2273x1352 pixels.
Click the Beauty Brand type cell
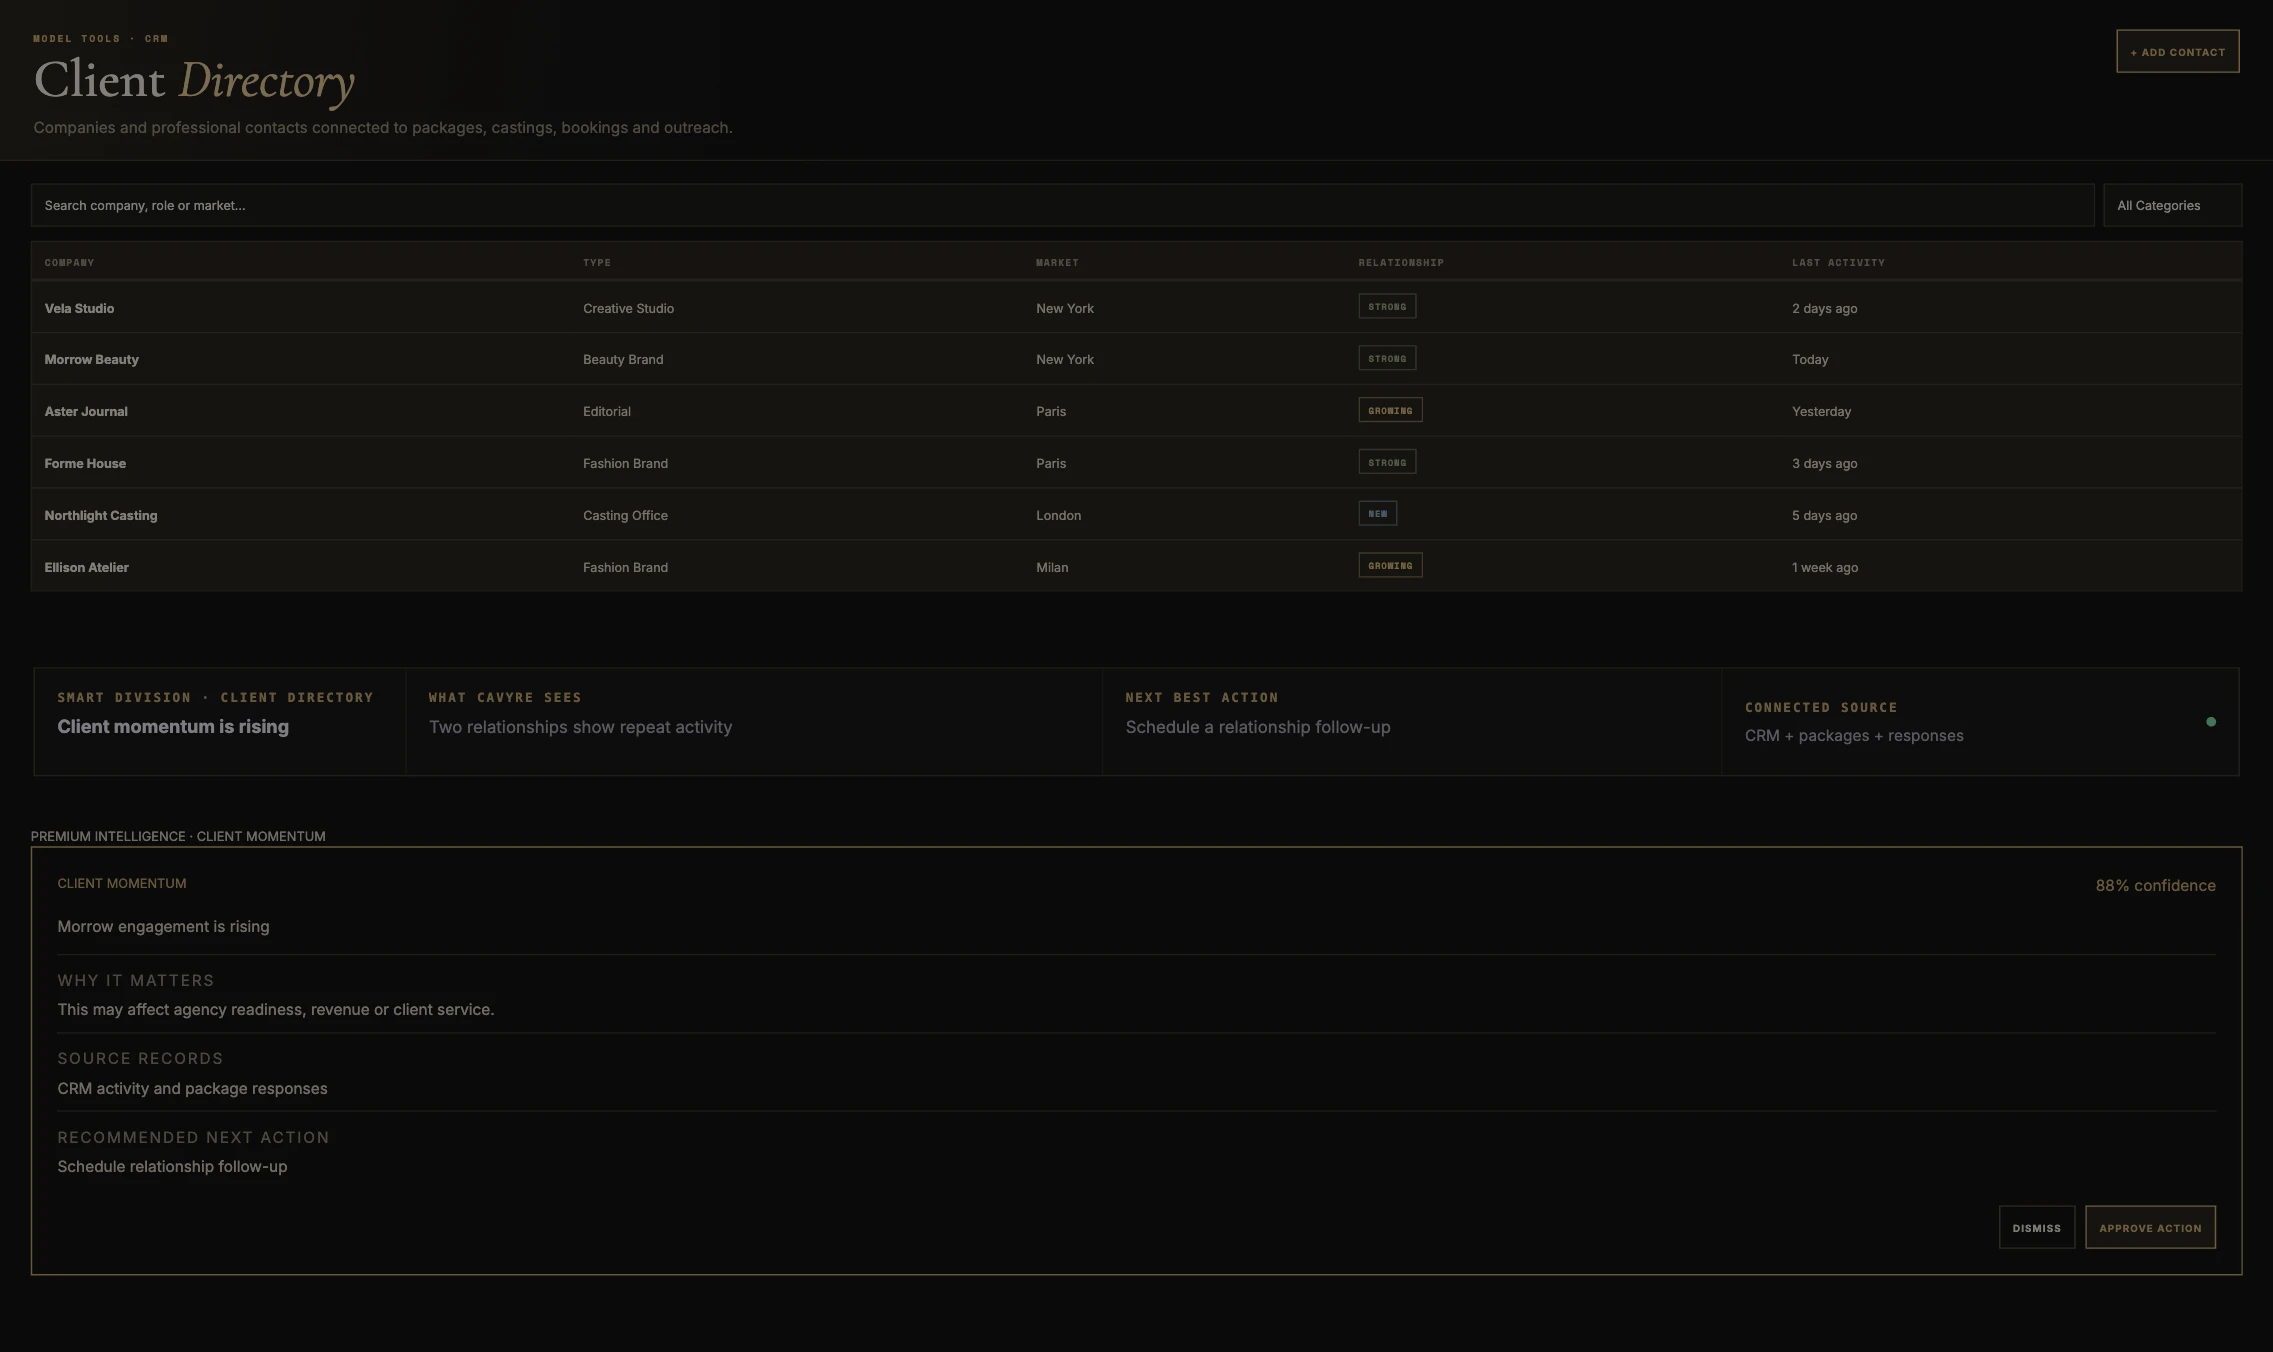623,359
